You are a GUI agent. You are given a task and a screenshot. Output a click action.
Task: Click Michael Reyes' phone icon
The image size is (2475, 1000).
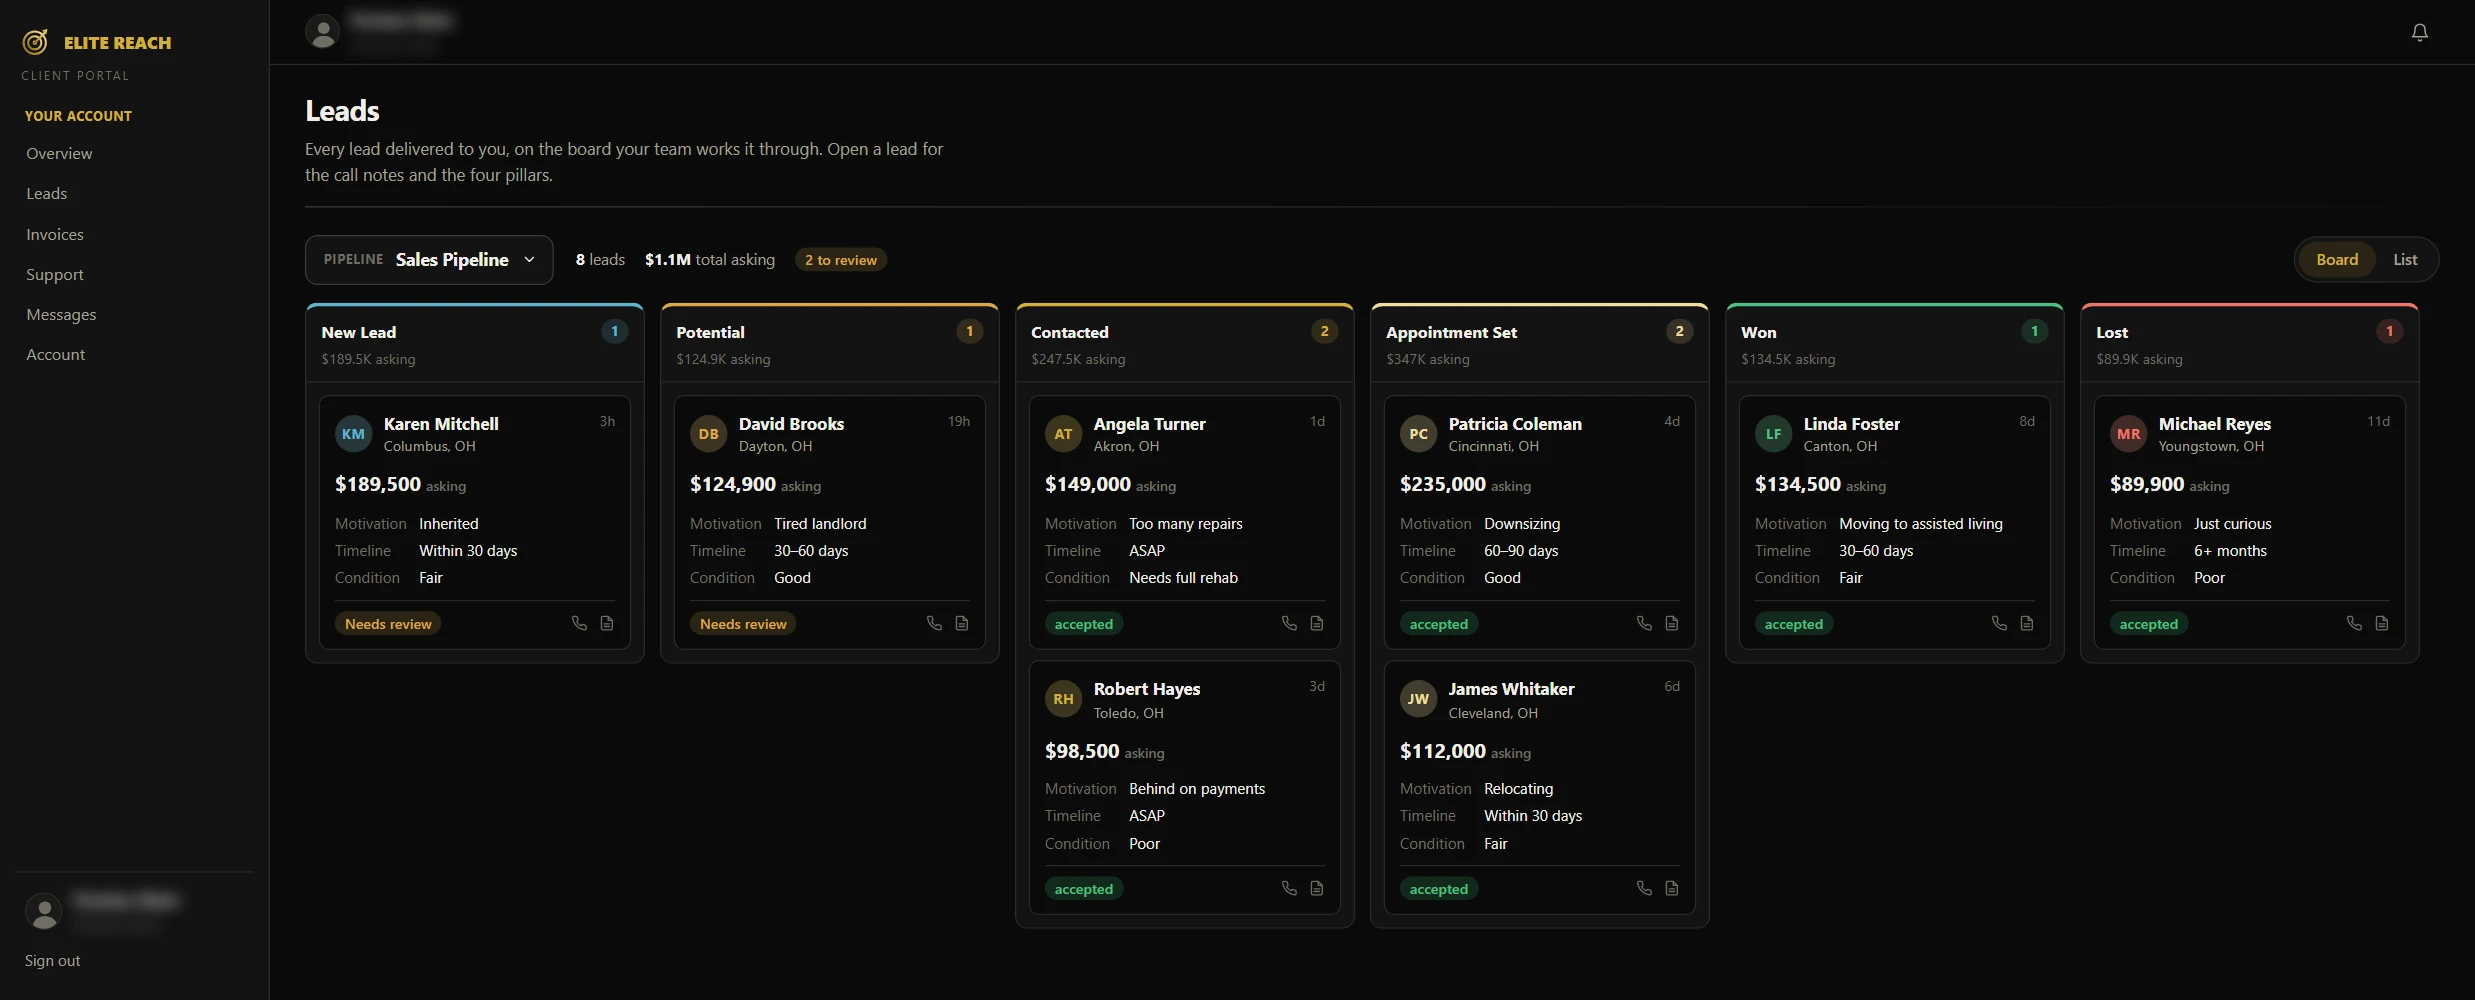click(2354, 623)
